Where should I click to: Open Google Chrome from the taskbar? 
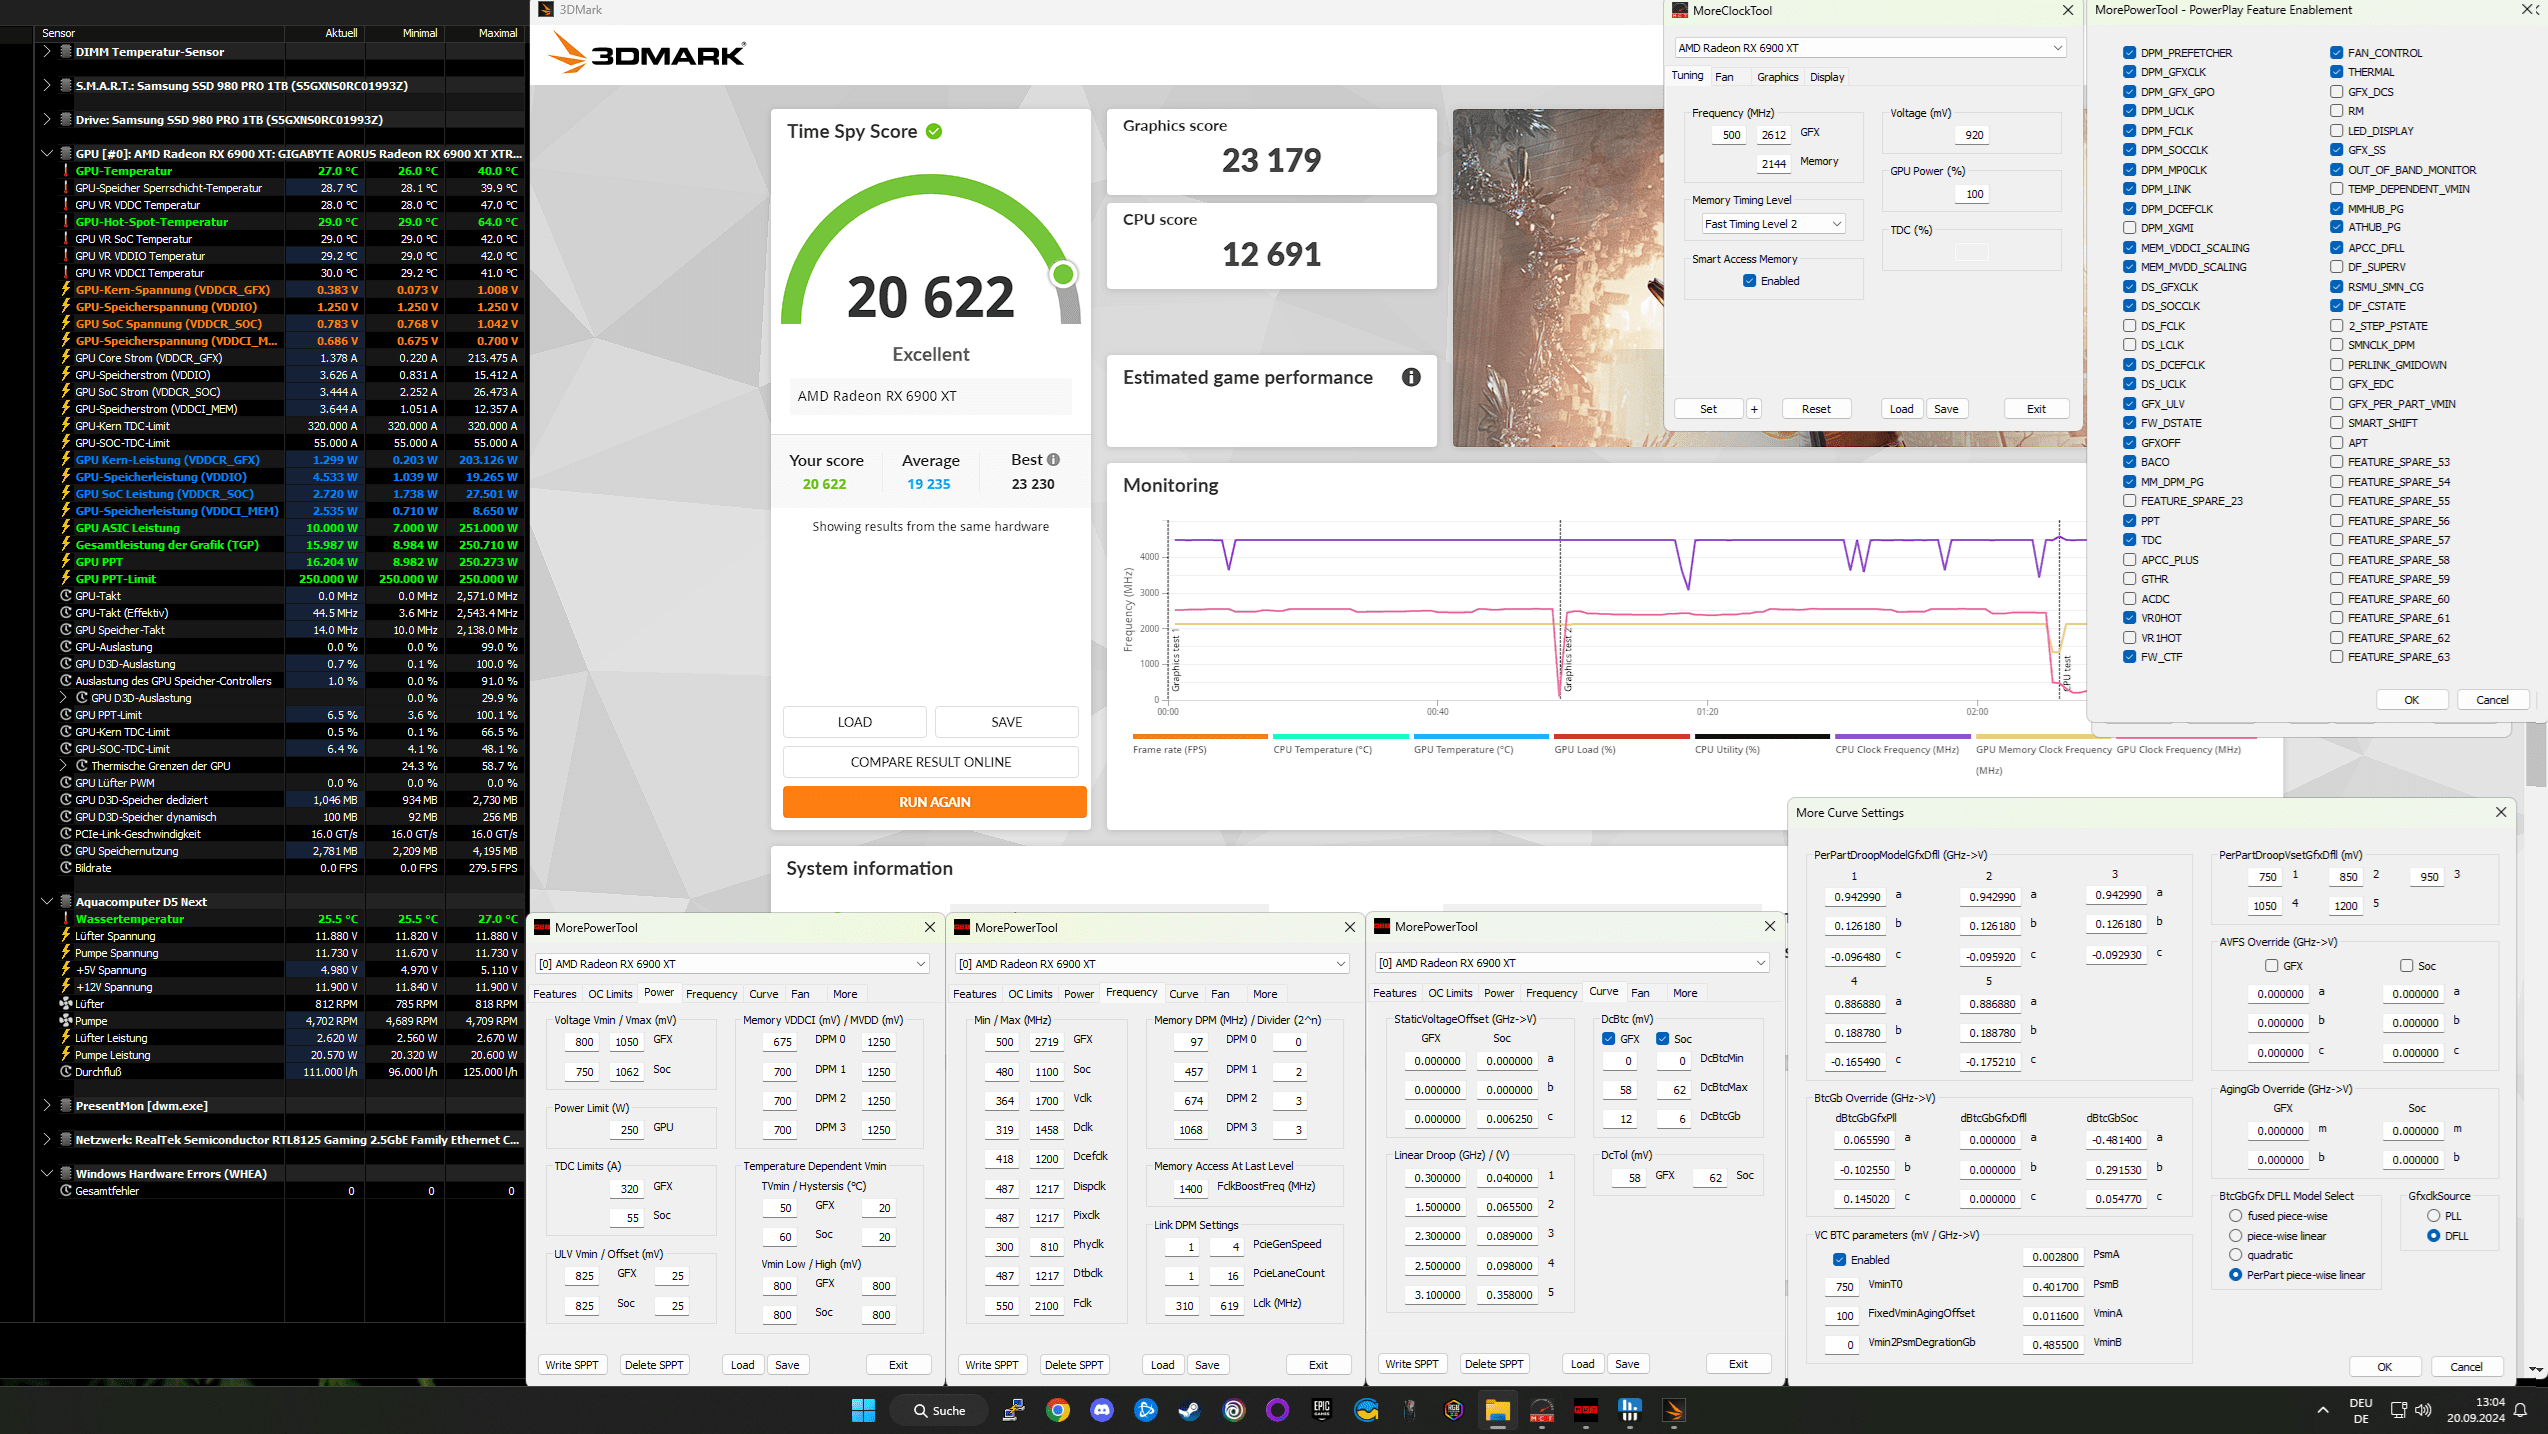coord(1057,1410)
